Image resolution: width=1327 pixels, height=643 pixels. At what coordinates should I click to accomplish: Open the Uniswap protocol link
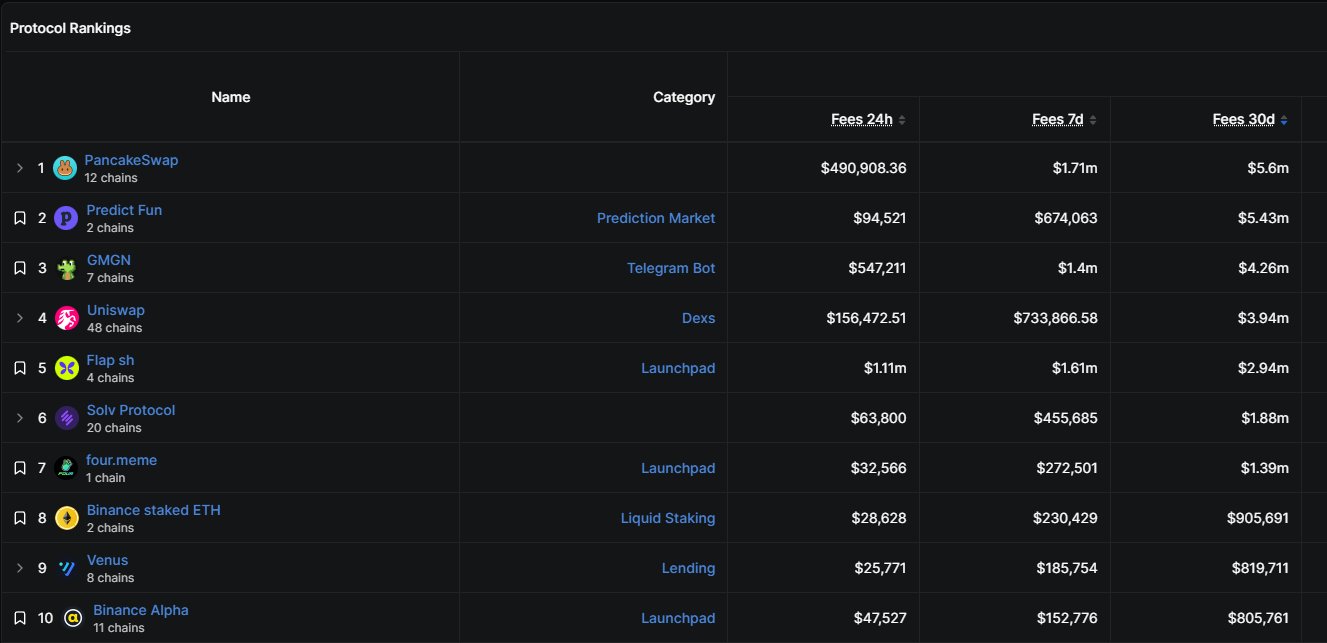(x=116, y=310)
